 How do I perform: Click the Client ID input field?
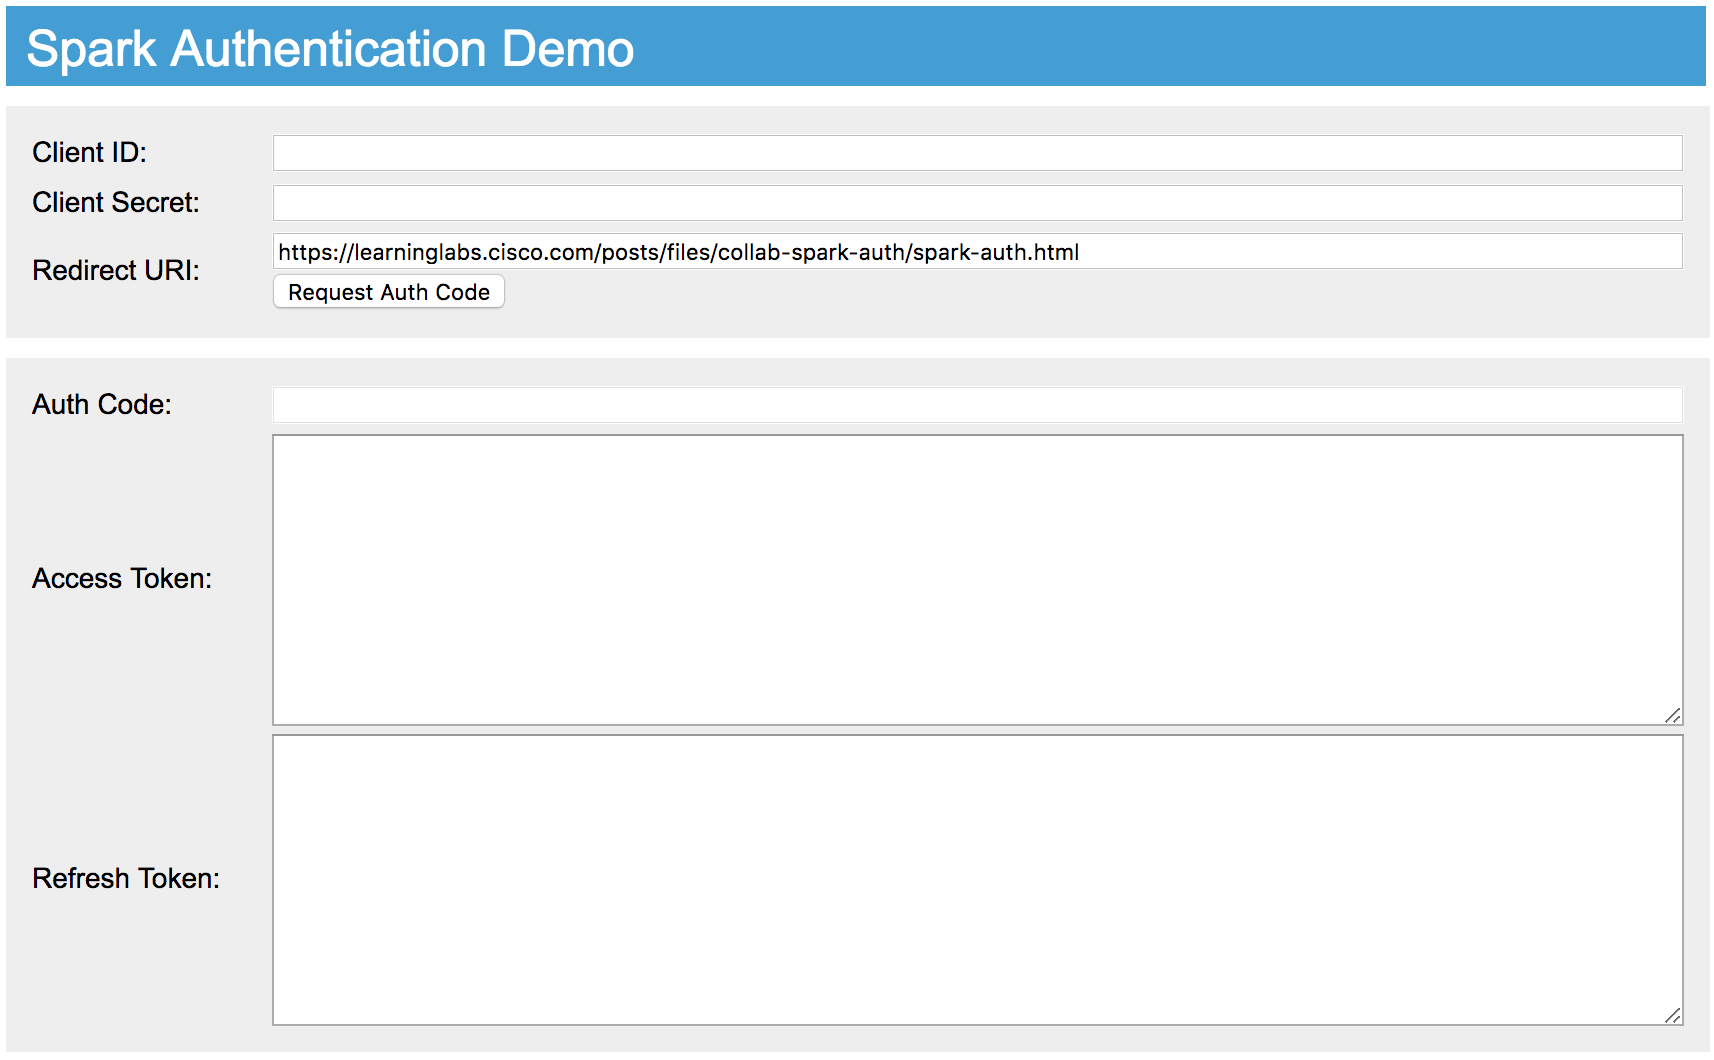click(977, 153)
